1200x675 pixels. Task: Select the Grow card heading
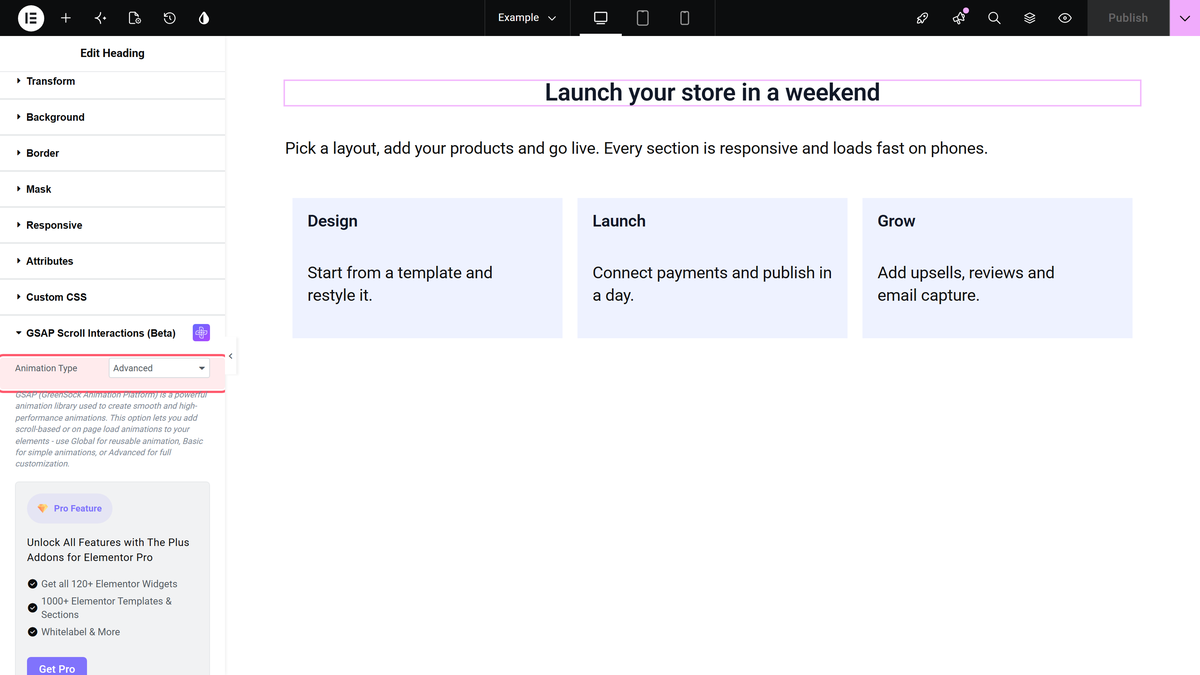(x=896, y=221)
